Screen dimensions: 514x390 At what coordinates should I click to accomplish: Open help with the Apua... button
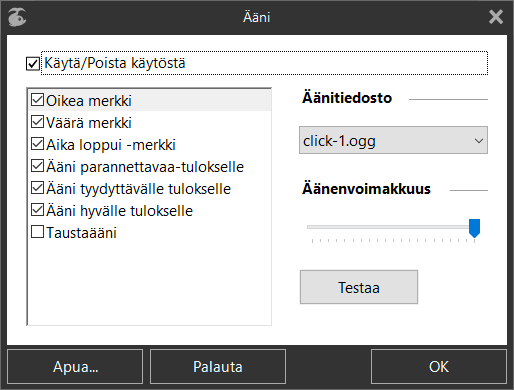(x=75, y=367)
